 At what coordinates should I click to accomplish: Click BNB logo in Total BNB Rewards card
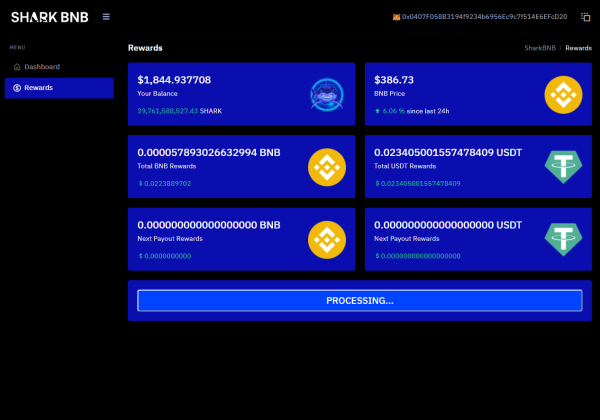(x=327, y=167)
